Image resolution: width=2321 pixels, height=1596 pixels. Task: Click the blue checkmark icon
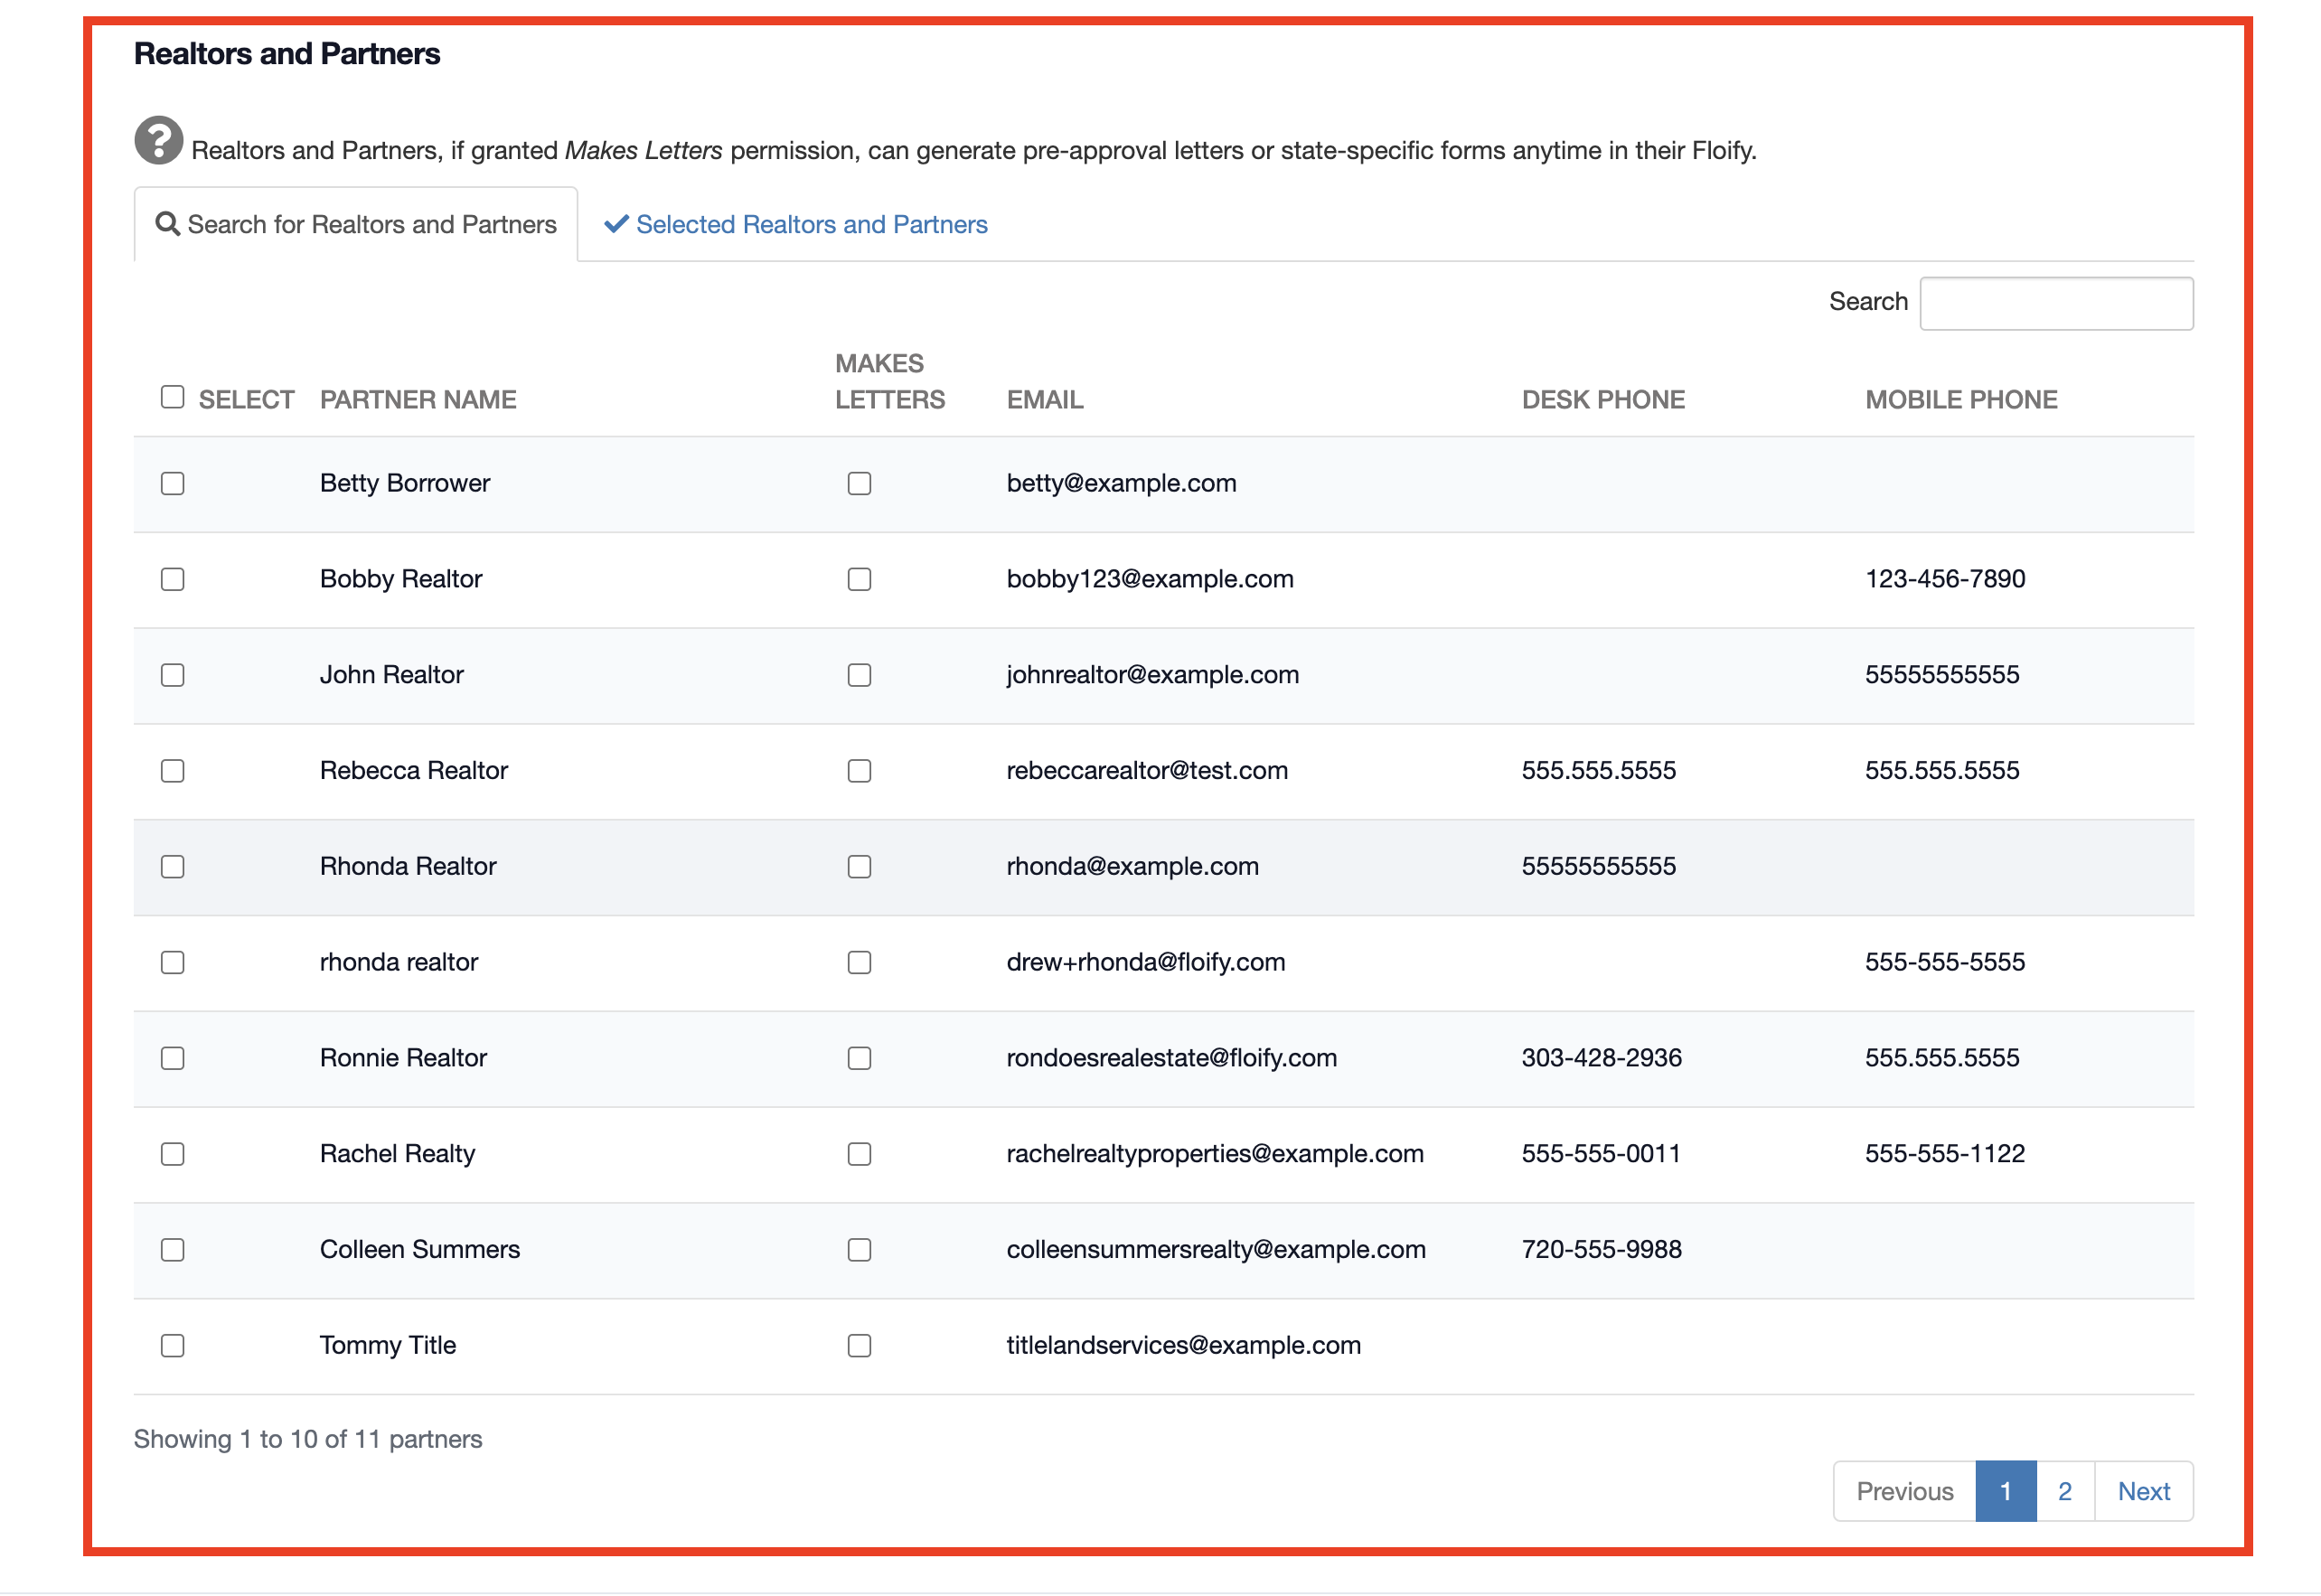[616, 224]
